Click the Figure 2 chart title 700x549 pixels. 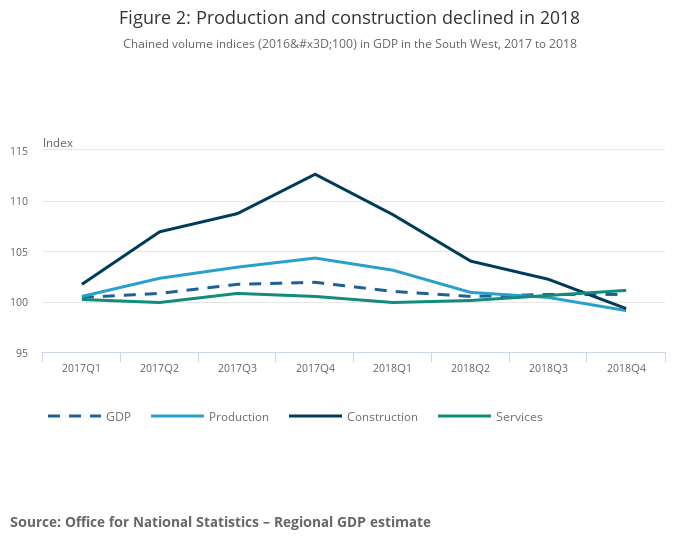349,18
